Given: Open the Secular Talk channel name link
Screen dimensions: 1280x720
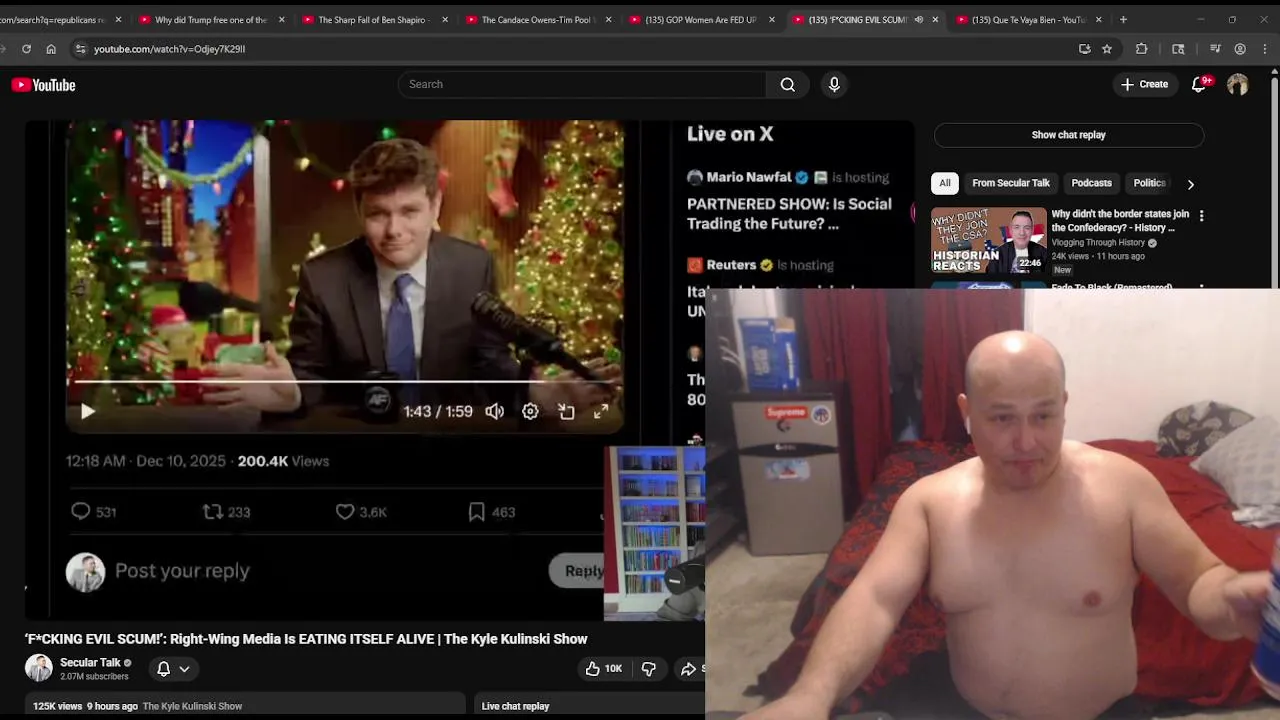Looking at the screenshot, I should pos(90,662).
